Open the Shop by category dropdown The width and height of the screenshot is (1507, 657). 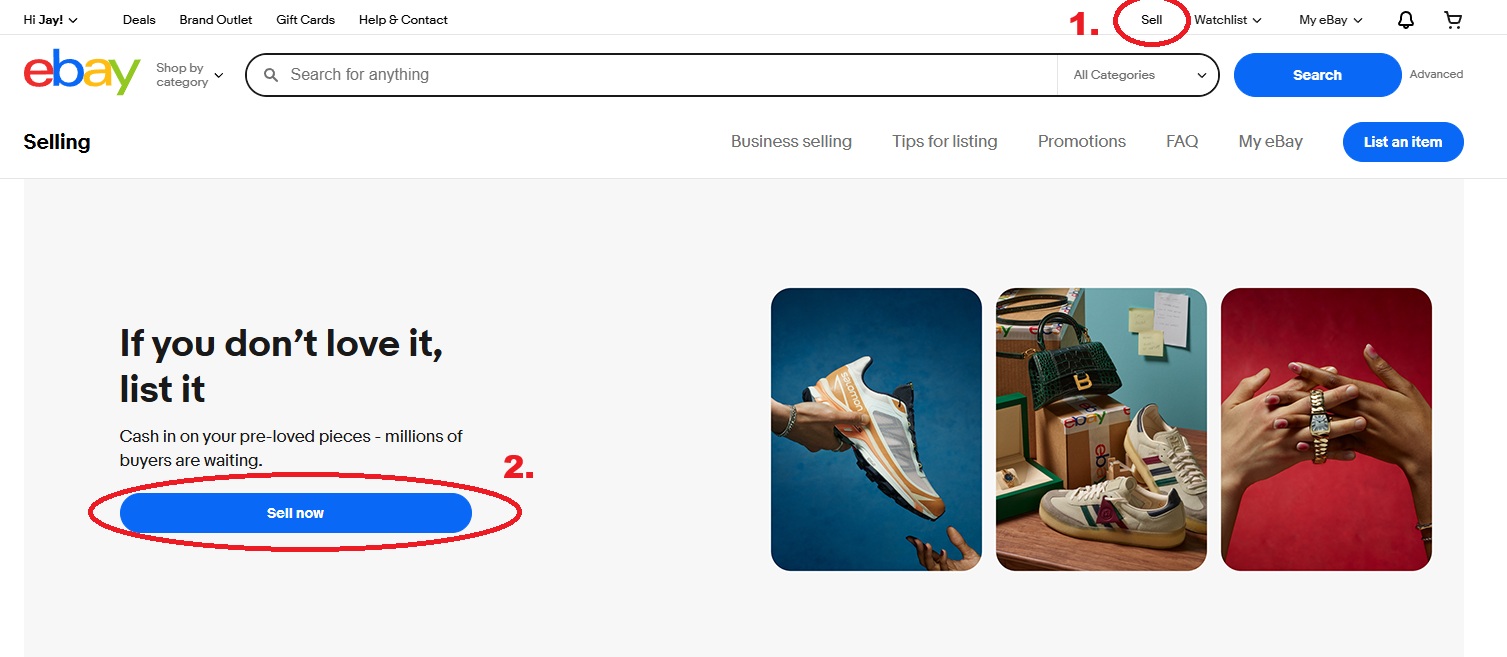189,75
